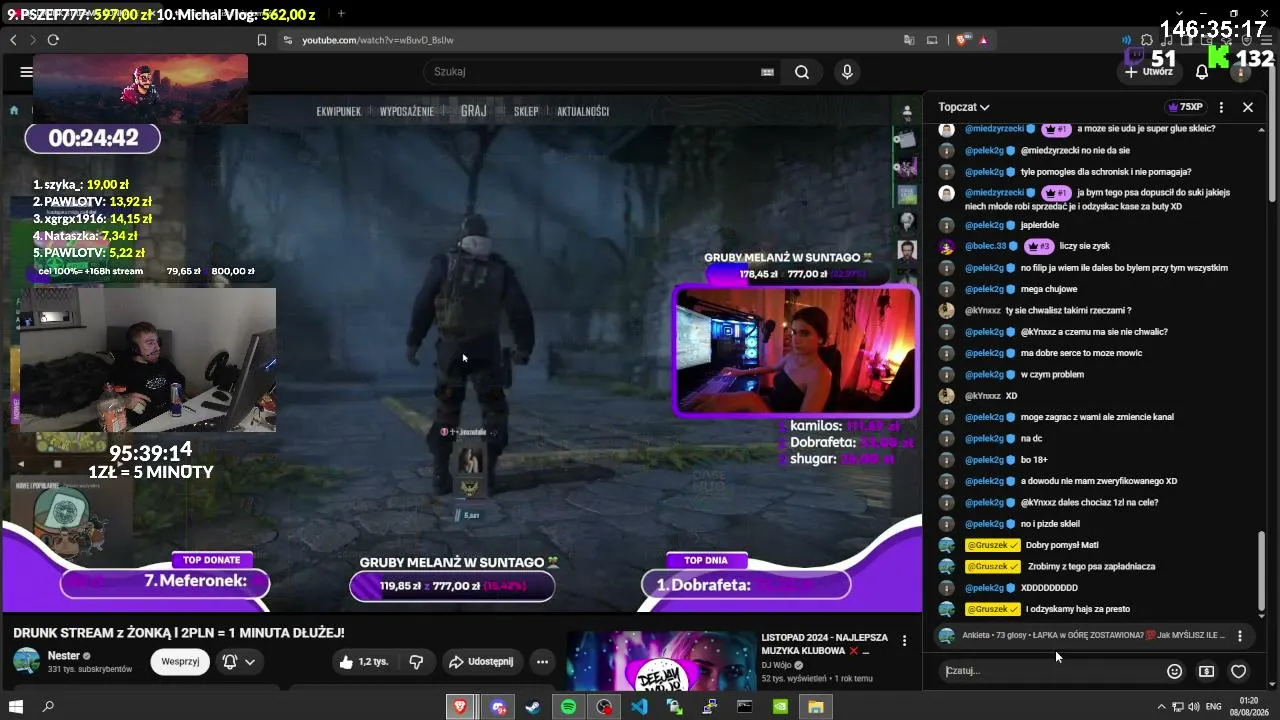Screen dimensions: 1280x720
Task: Open the Nester channel avatar
Action: click(x=26, y=661)
